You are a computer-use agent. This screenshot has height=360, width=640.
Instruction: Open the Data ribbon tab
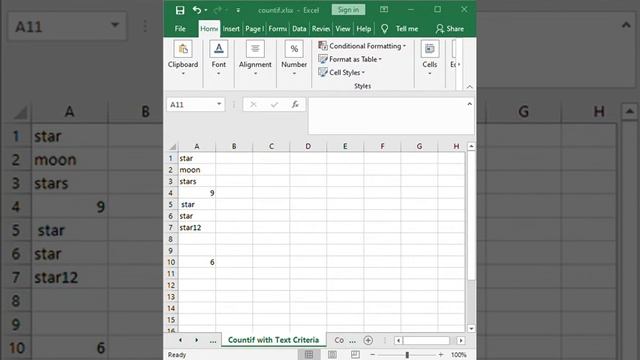coord(299,29)
